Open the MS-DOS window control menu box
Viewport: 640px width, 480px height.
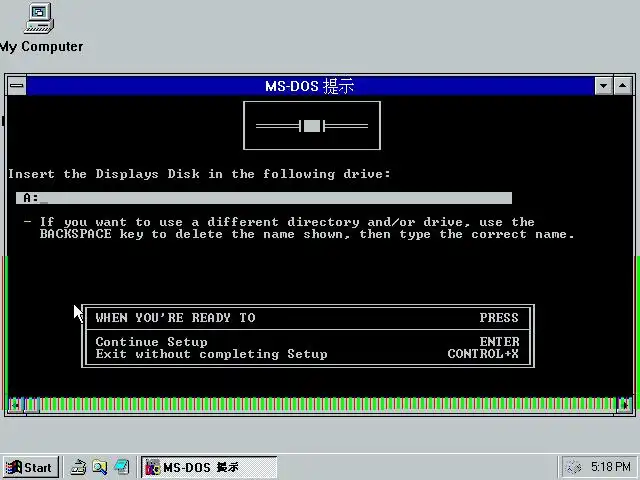[x=17, y=86]
